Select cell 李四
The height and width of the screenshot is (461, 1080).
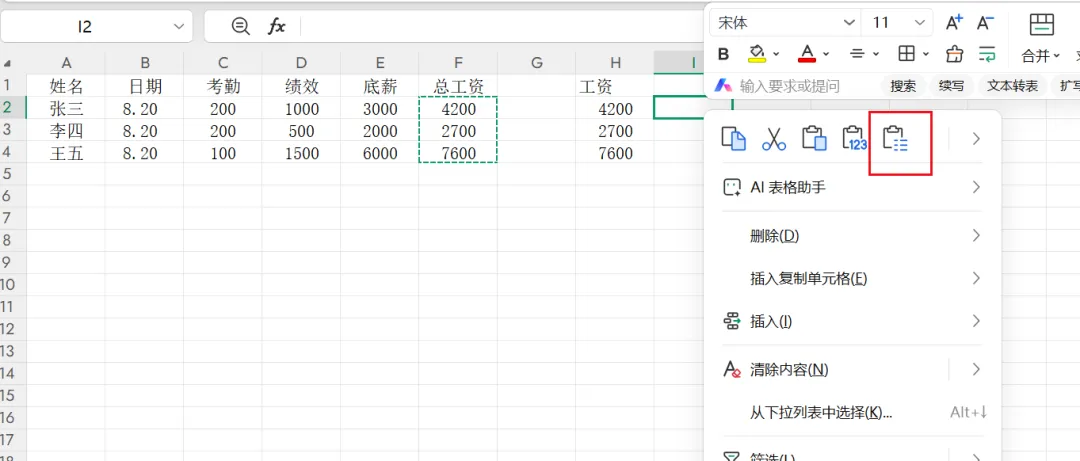click(x=66, y=131)
